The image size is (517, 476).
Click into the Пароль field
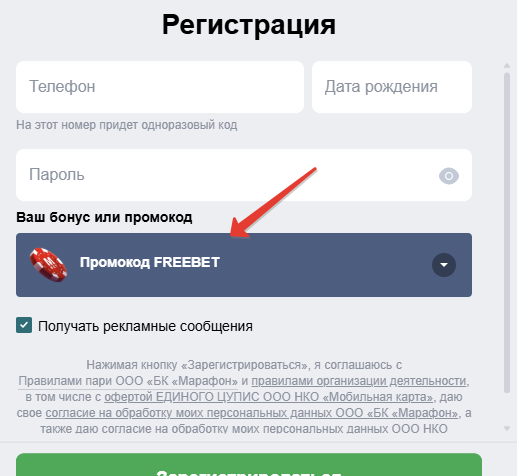(244, 175)
